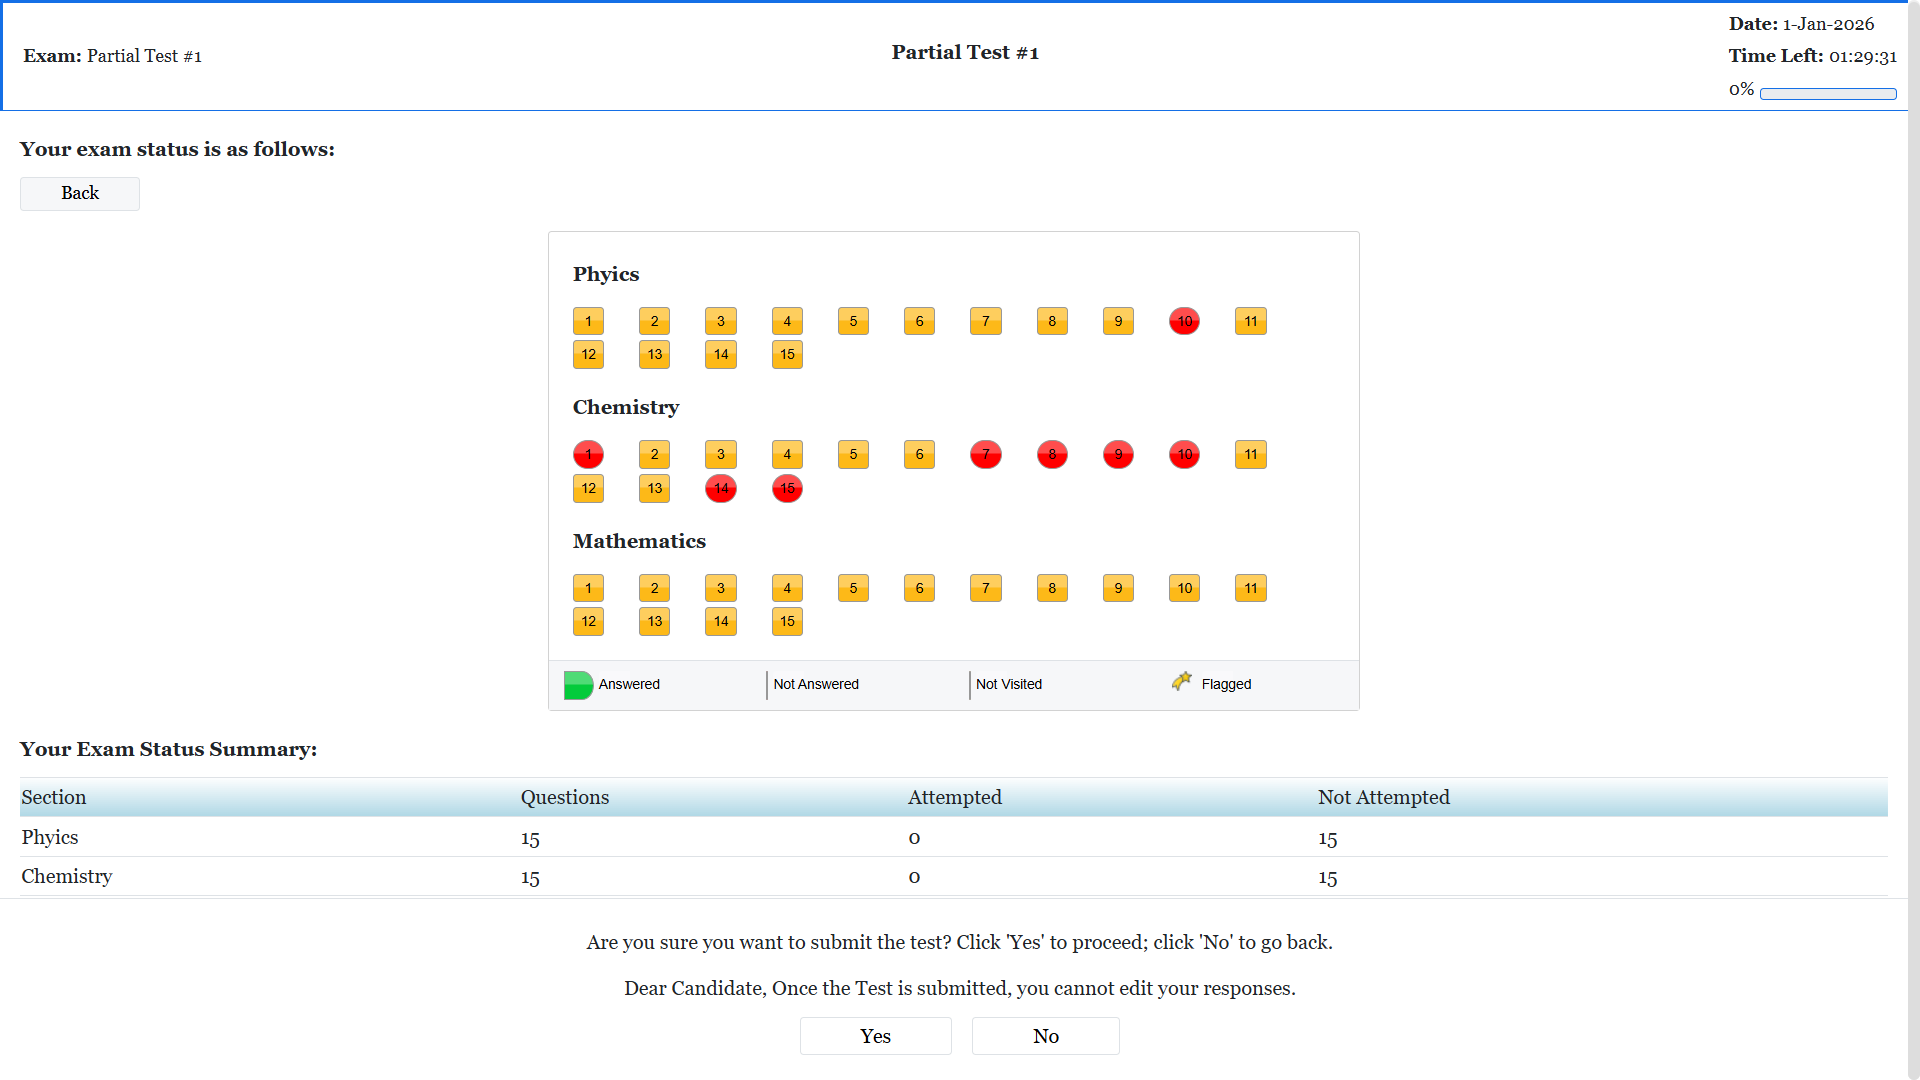Click Chemistry question 15 red circle

[x=787, y=488]
